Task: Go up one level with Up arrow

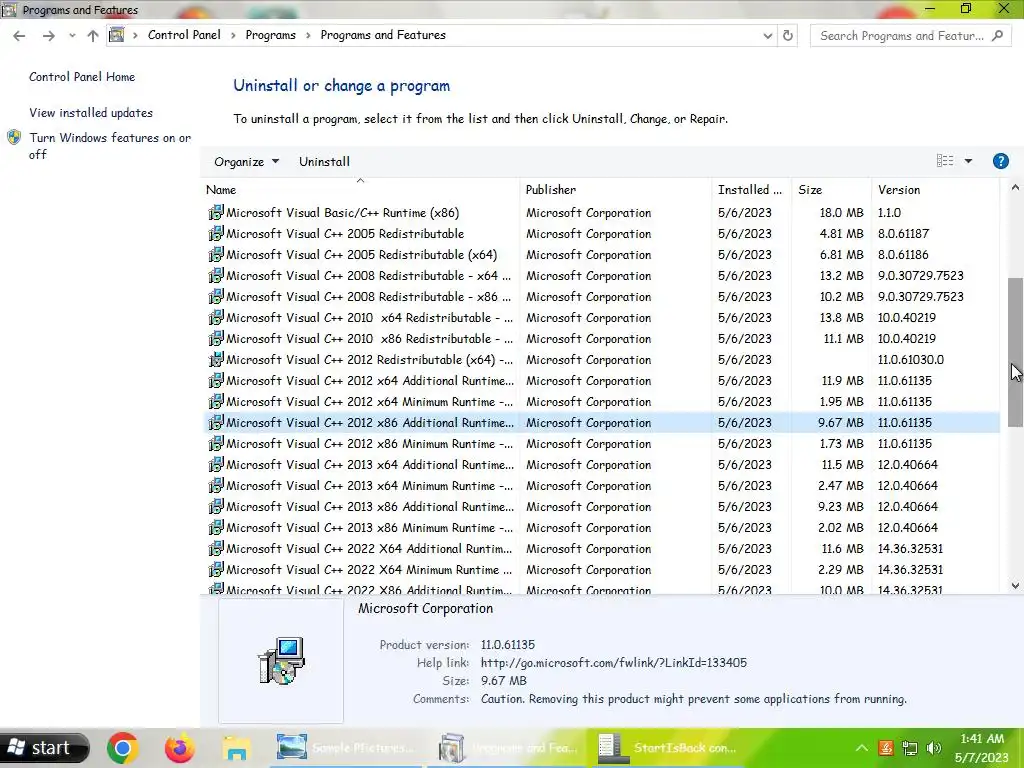Action: [x=93, y=36]
